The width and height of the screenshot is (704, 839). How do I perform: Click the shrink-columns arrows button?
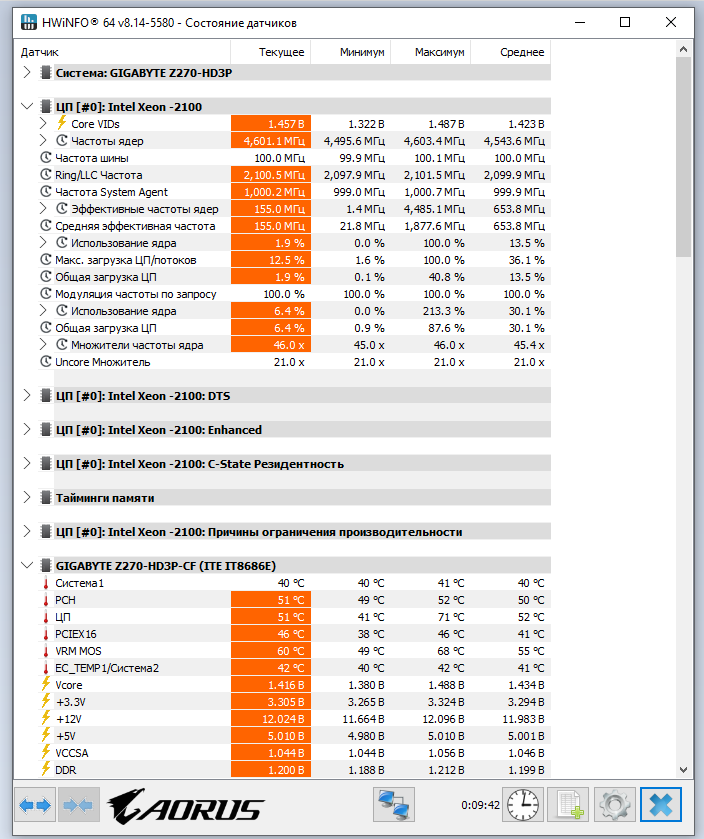click(79, 804)
